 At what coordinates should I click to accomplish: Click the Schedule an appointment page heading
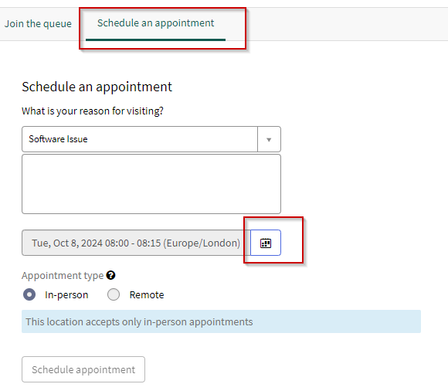coord(97,87)
